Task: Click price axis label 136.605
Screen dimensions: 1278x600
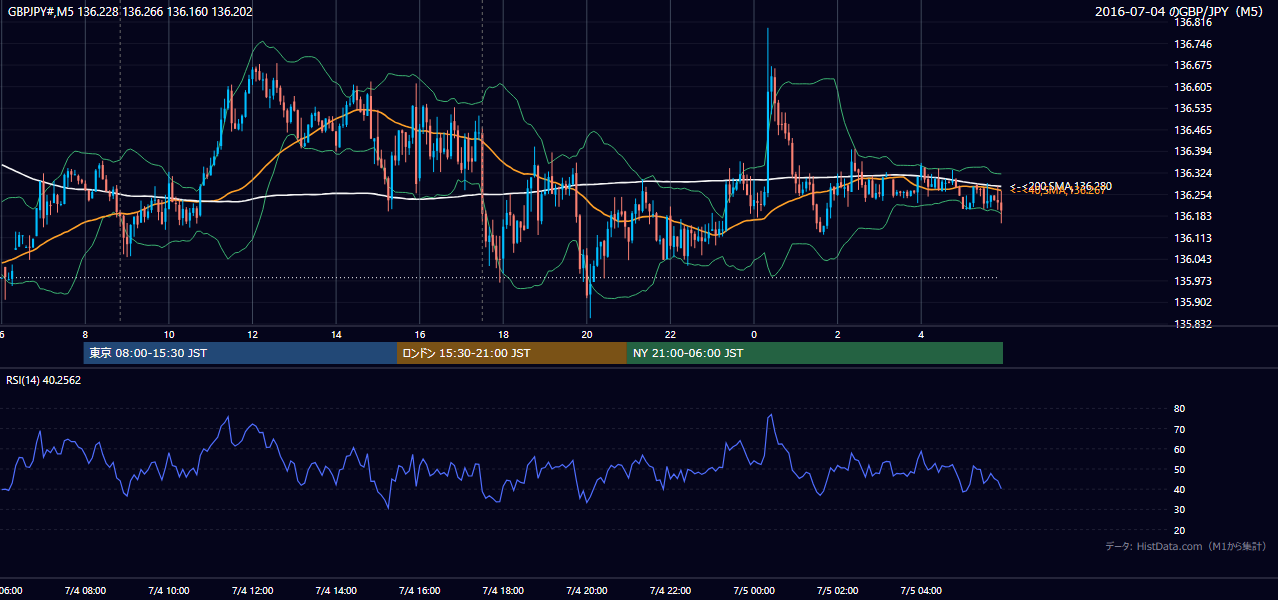Action: [x=1193, y=87]
